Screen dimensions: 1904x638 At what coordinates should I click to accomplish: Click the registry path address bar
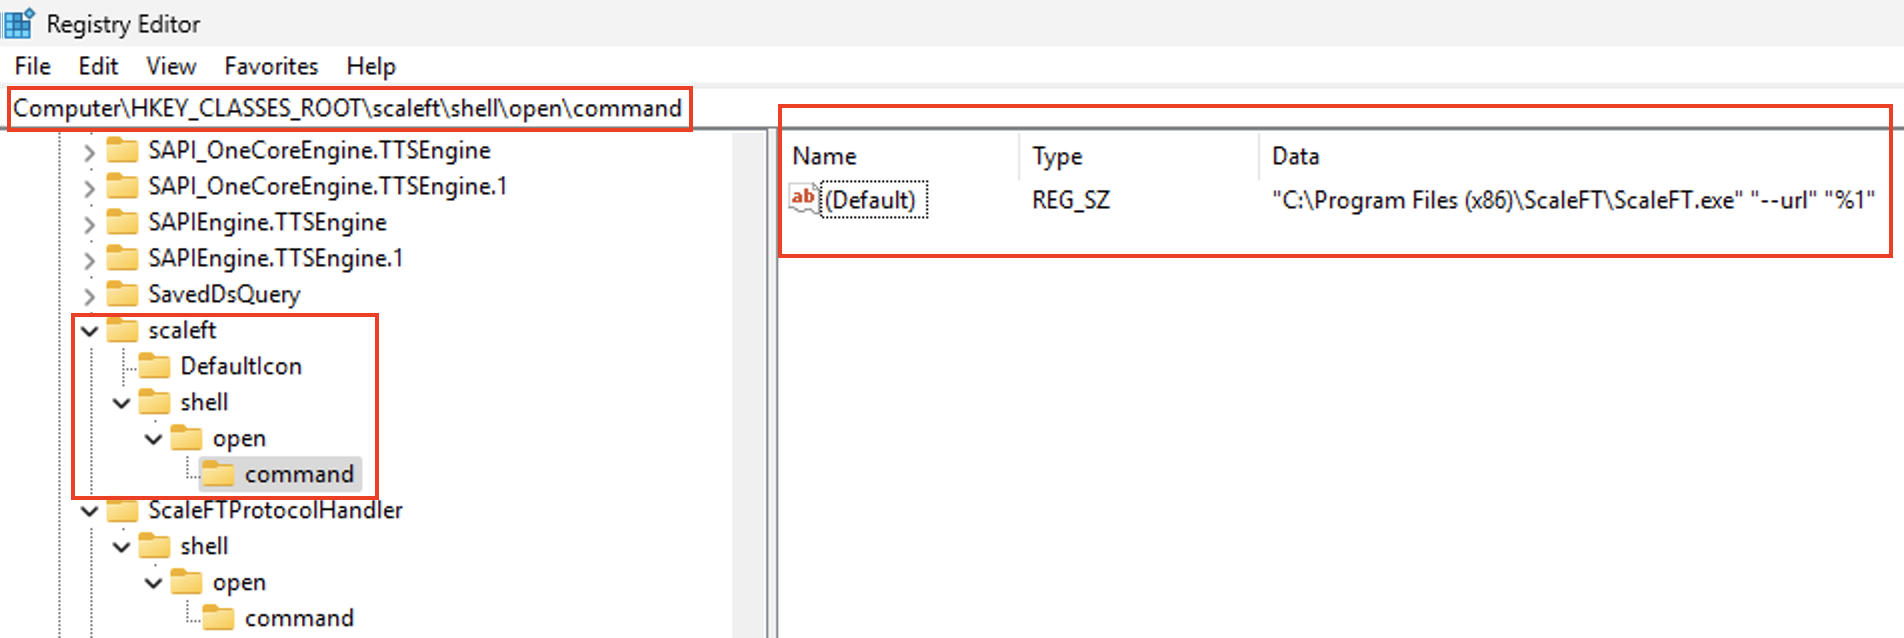348,108
